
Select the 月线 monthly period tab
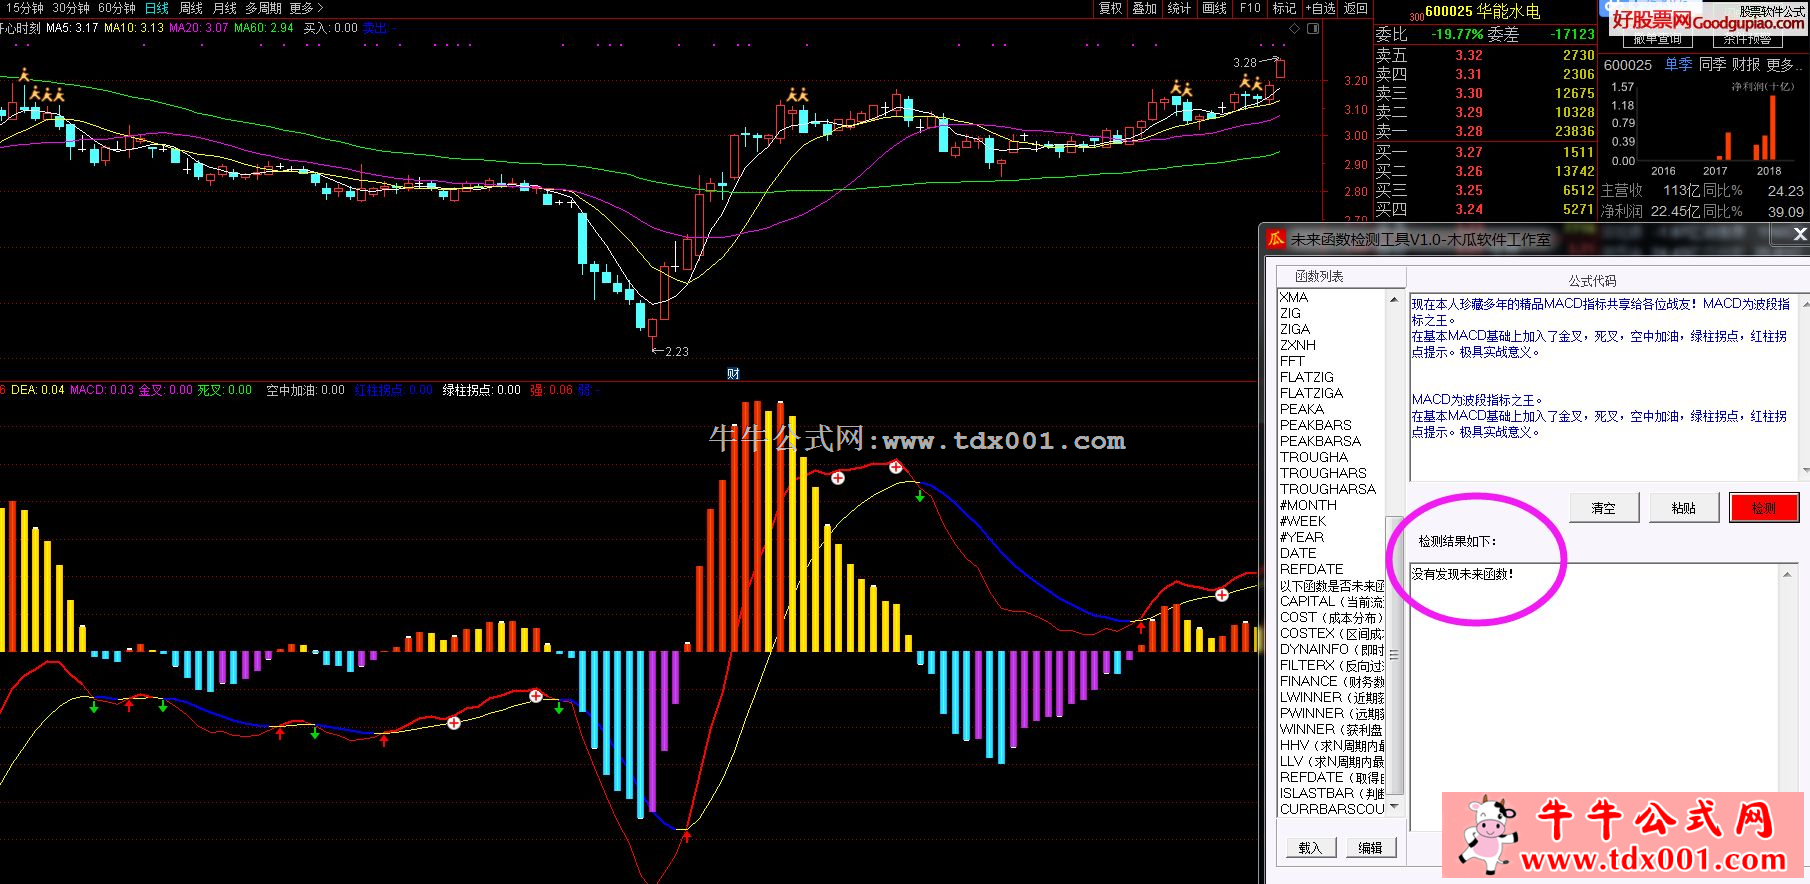click(225, 8)
